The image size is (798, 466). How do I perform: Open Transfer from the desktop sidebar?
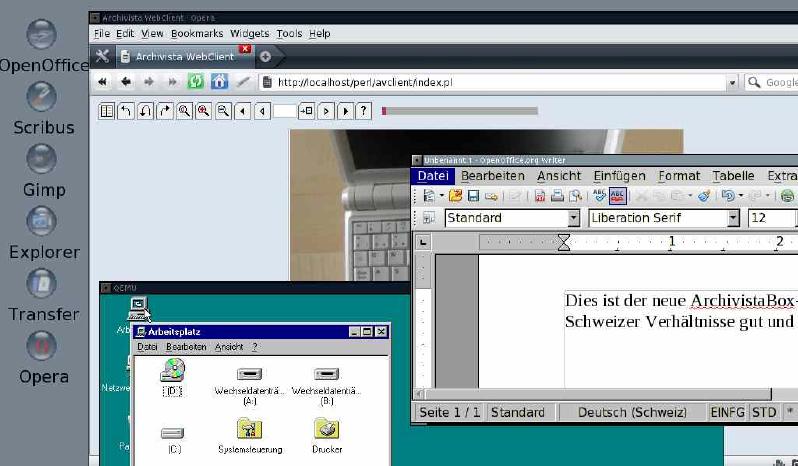tap(42, 283)
